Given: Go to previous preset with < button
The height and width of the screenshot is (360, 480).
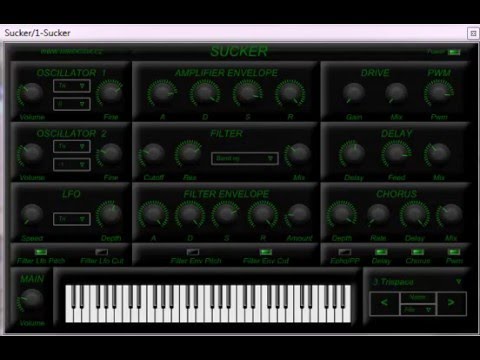Looking at the screenshot, I should pos(384,303).
